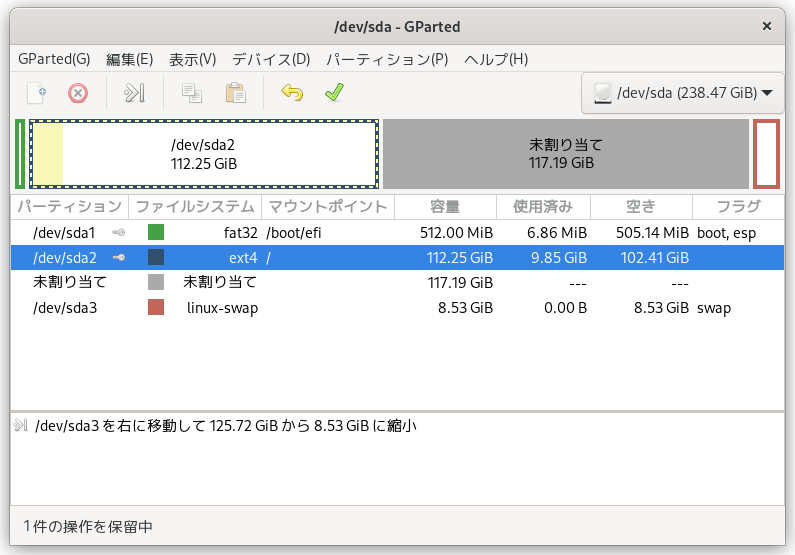Screen dimensions: 795x555
Task: Click the 512.00 MiB size cell
Action: click(x=456, y=233)
